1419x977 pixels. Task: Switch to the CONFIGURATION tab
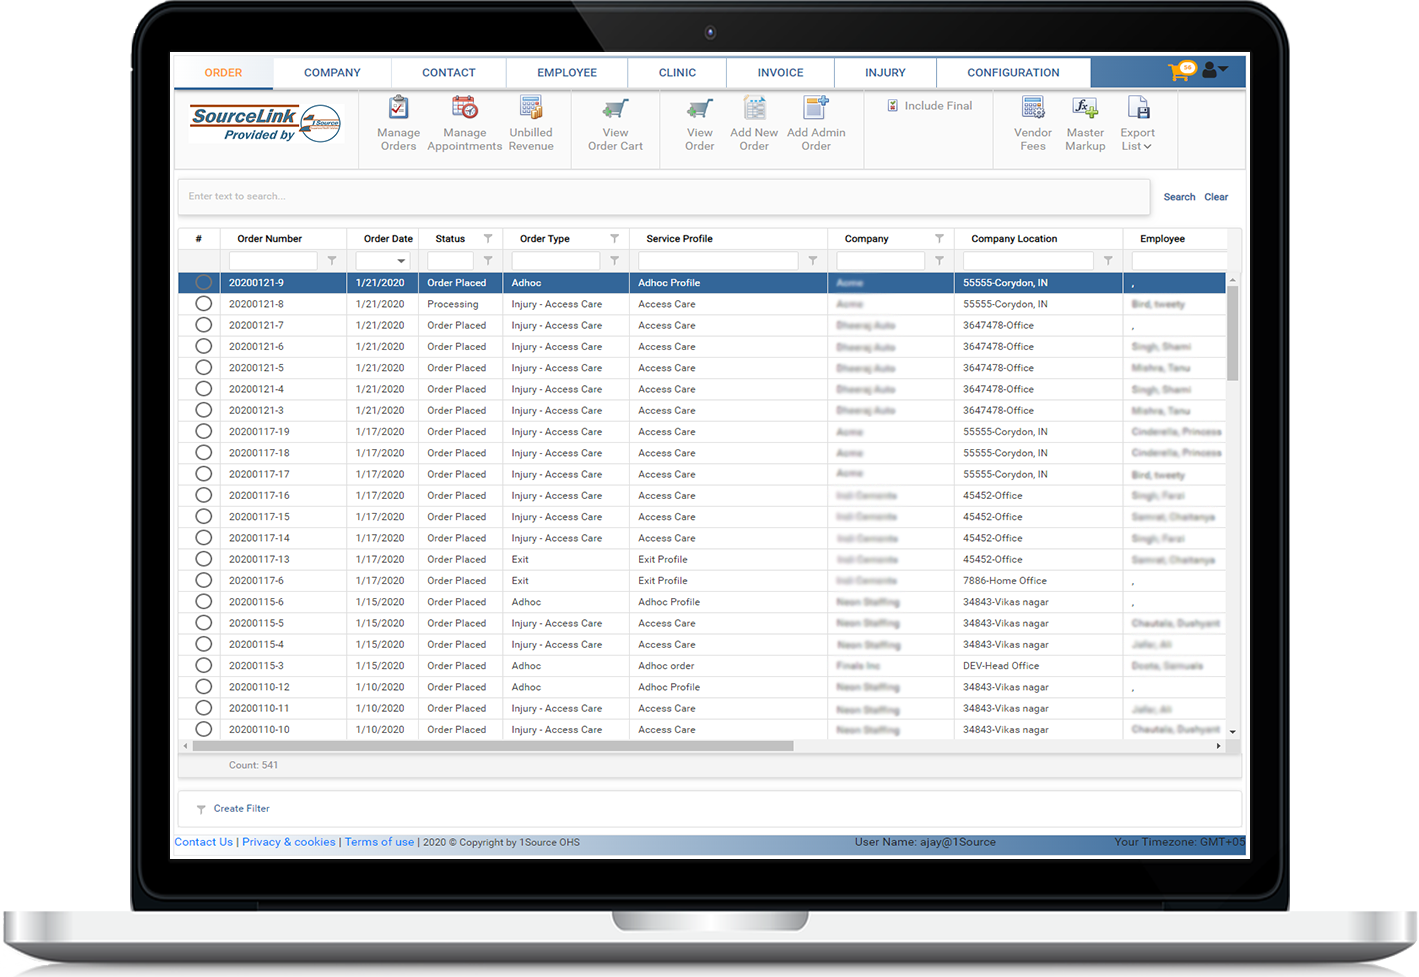click(1013, 73)
